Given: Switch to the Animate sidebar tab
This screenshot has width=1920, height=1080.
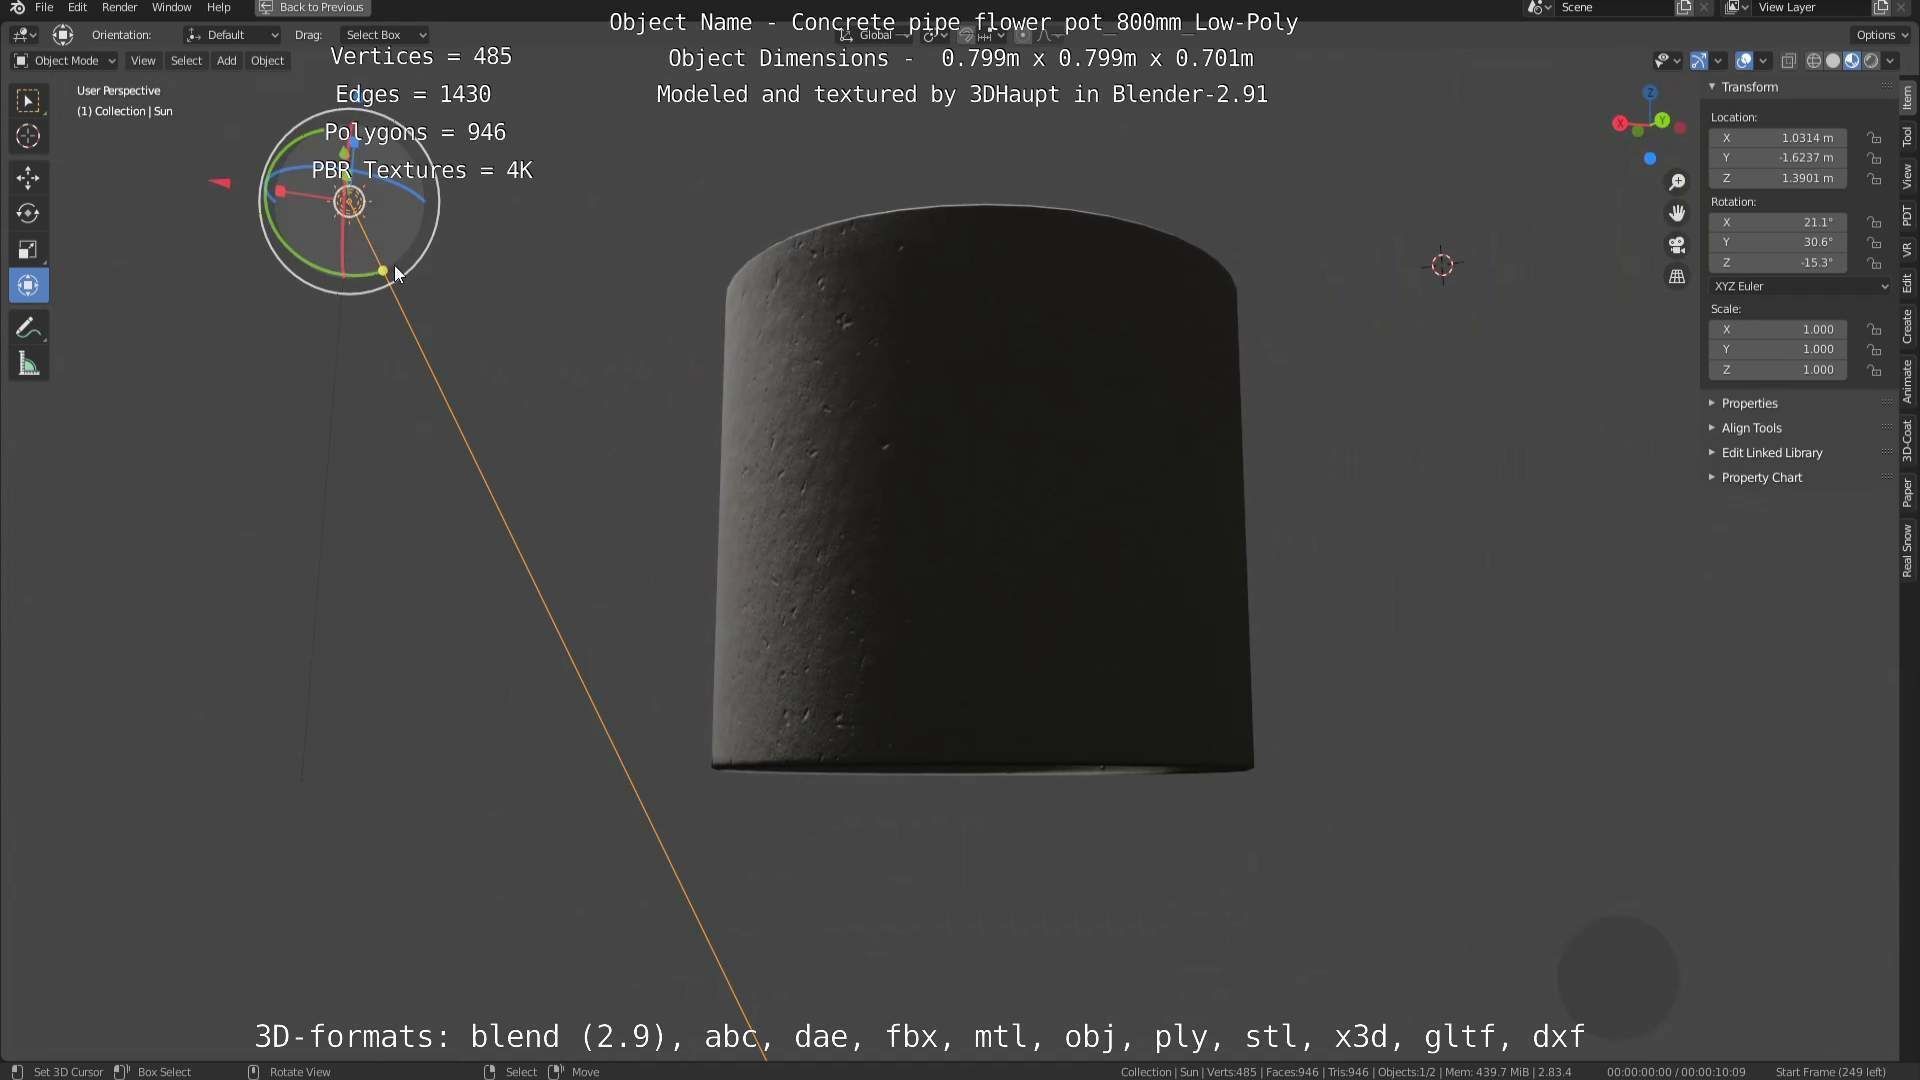Looking at the screenshot, I should pyautogui.click(x=1908, y=382).
